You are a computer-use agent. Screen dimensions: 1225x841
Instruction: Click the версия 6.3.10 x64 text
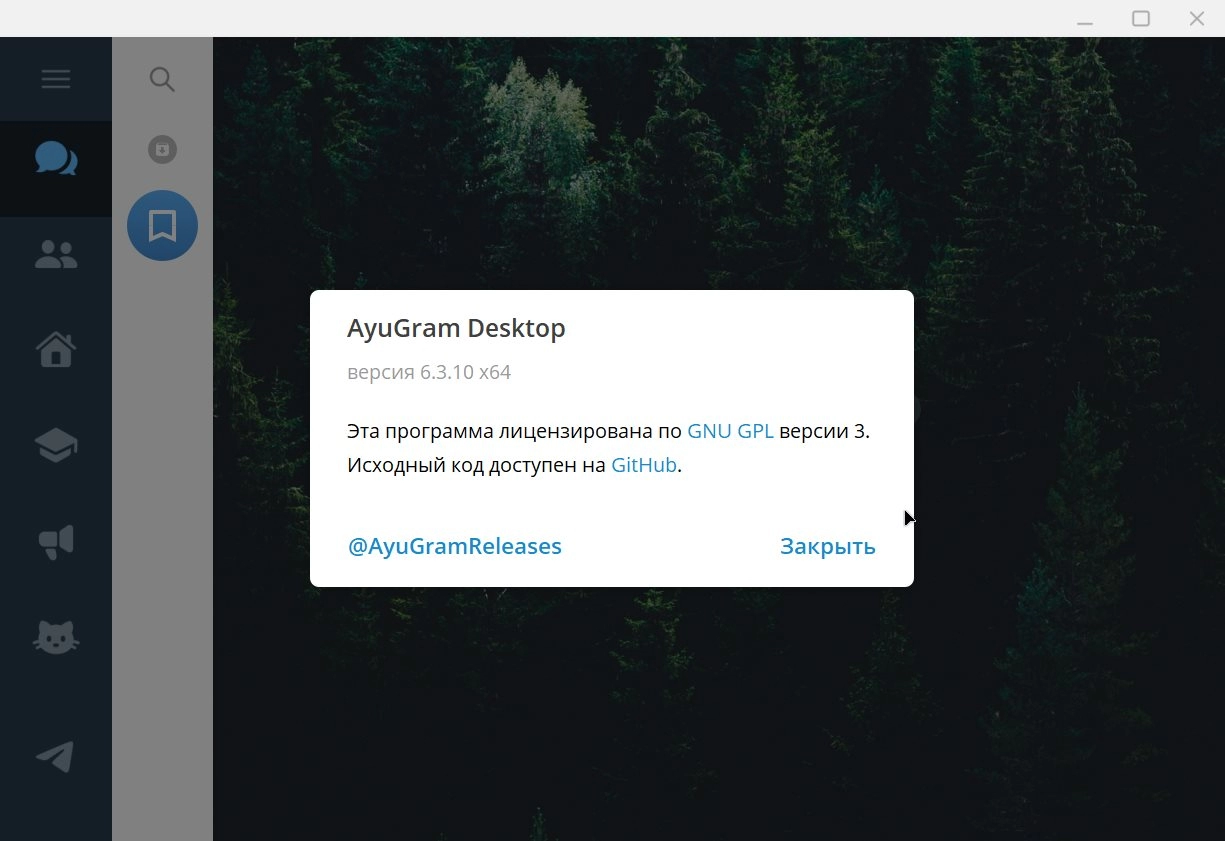429,373
